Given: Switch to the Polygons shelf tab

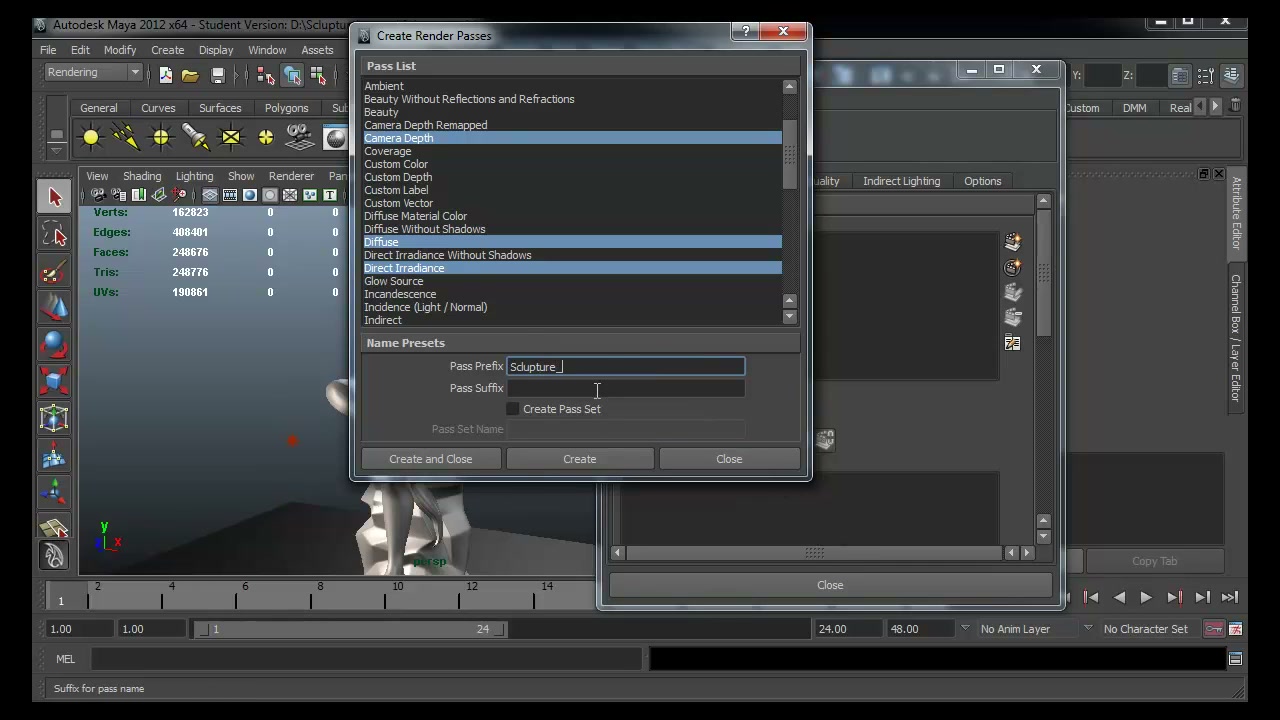Looking at the screenshot, I should click(286, 108).
